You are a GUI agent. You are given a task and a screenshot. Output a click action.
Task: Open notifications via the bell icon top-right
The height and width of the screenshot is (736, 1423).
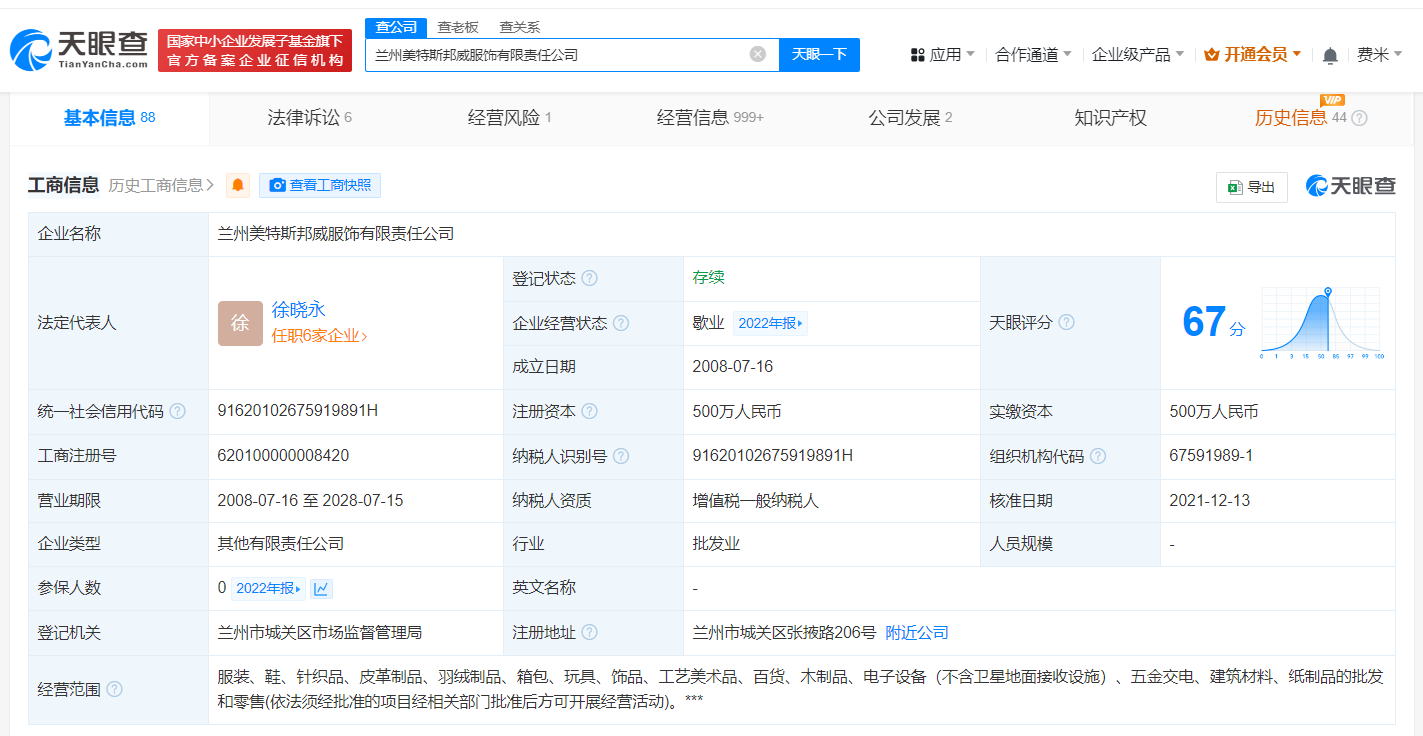pos(1330,54)
